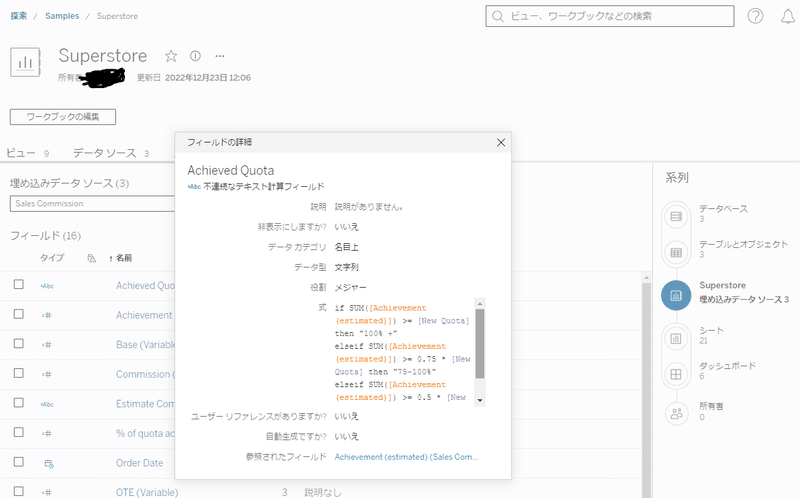Screen dimensions: 800x498
Task: Click the タイプ column header
Action: (52, 258)
